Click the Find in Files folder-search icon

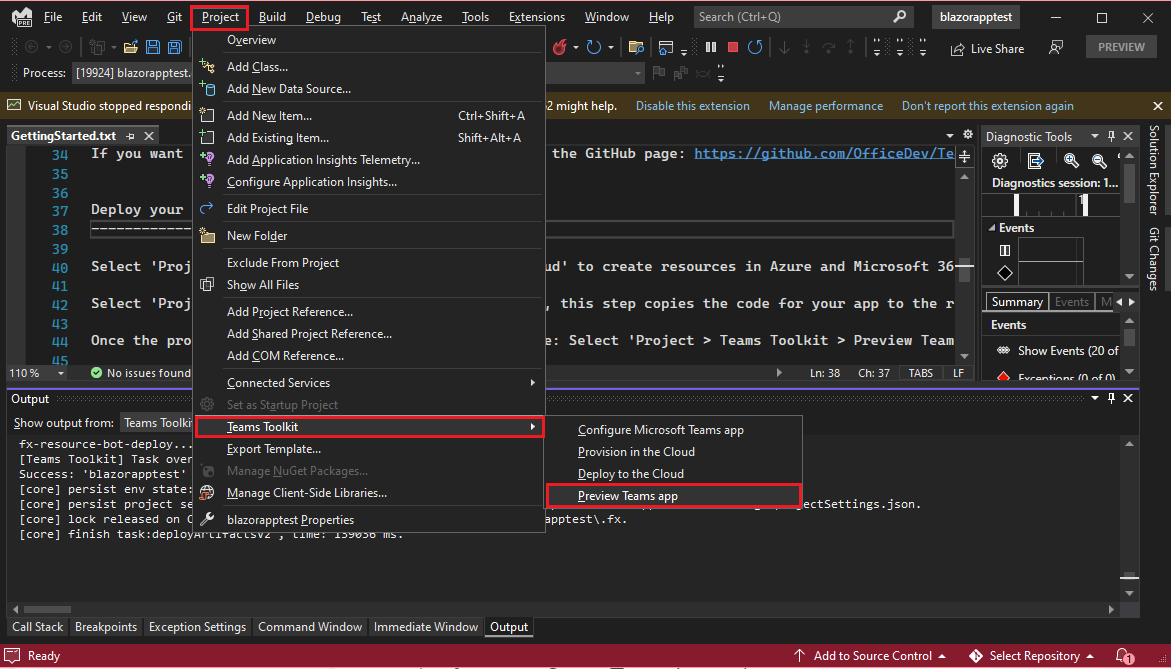636,48
